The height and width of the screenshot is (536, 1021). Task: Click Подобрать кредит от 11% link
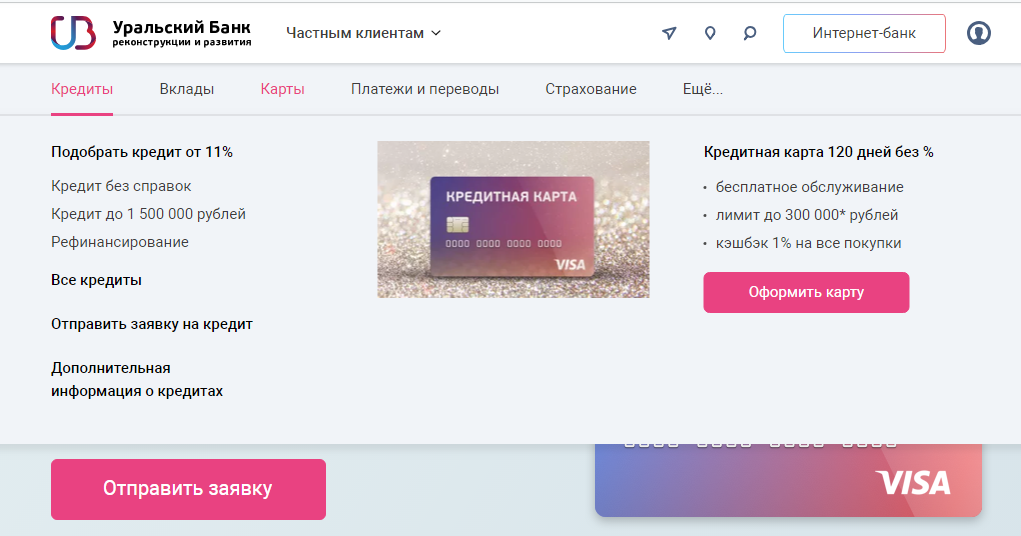(x=142, y=152)
